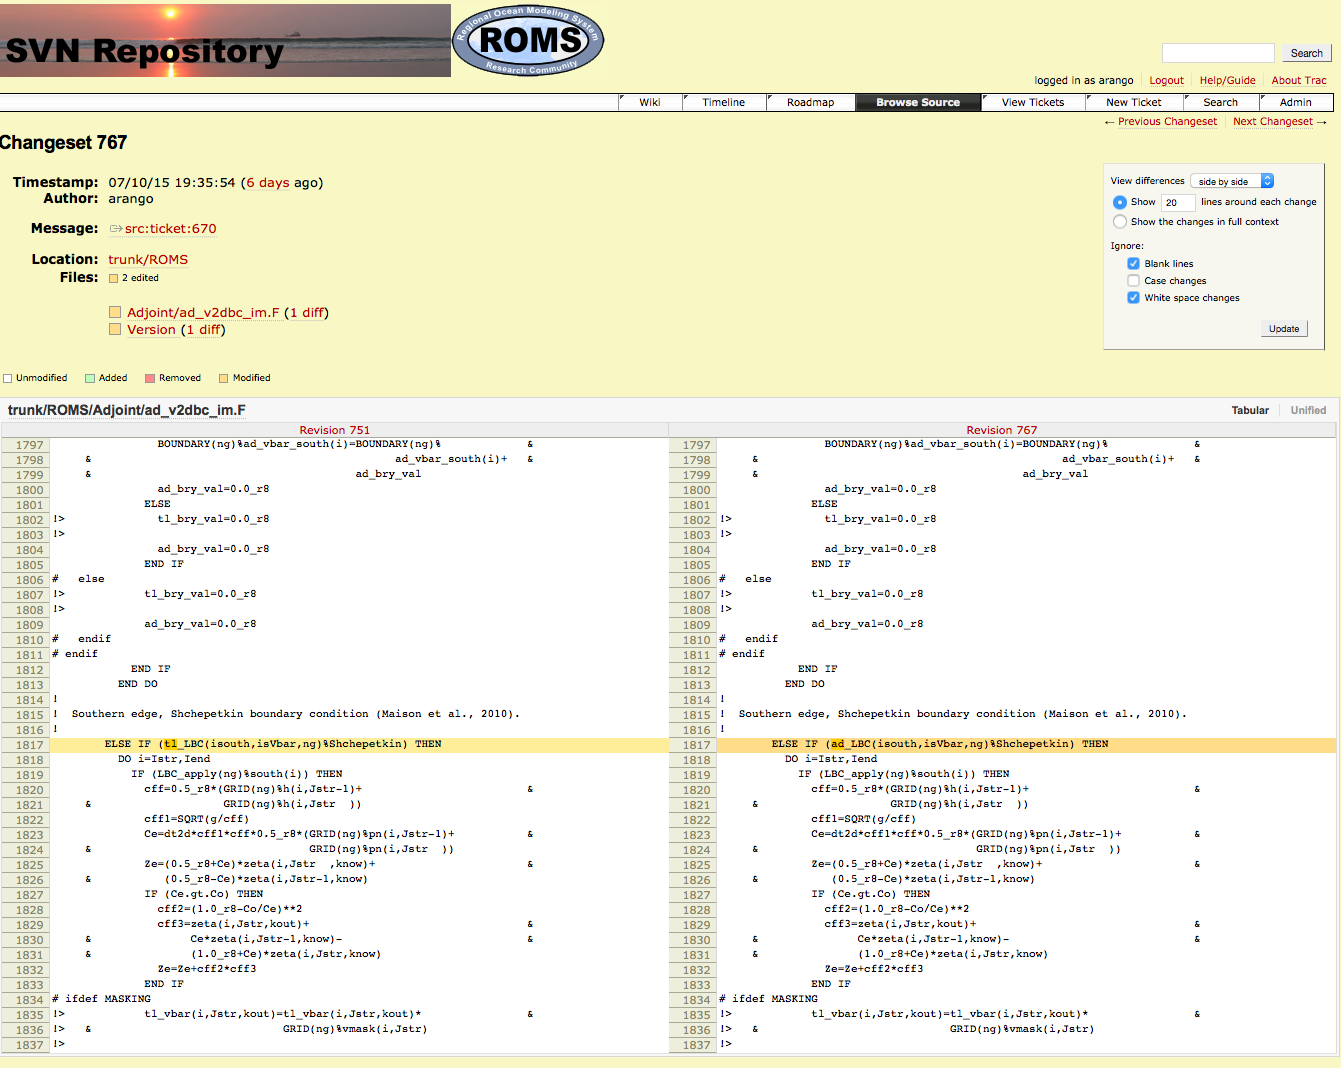This screenshot has width=1341, height=1068.
Task: Click the Modified legend orange square
Action: coord(224,378)
